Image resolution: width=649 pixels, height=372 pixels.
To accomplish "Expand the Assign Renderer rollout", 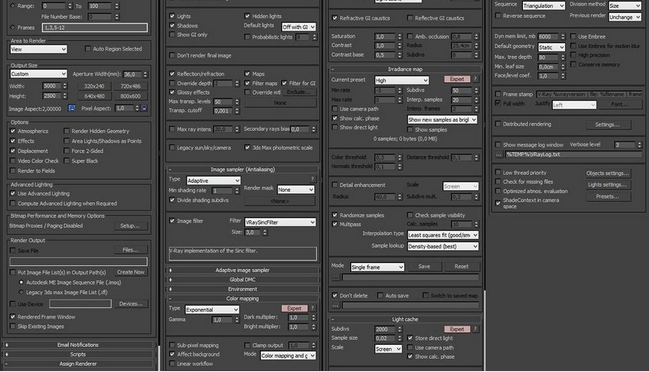I will pyautogui.click(x=78, y=364).
